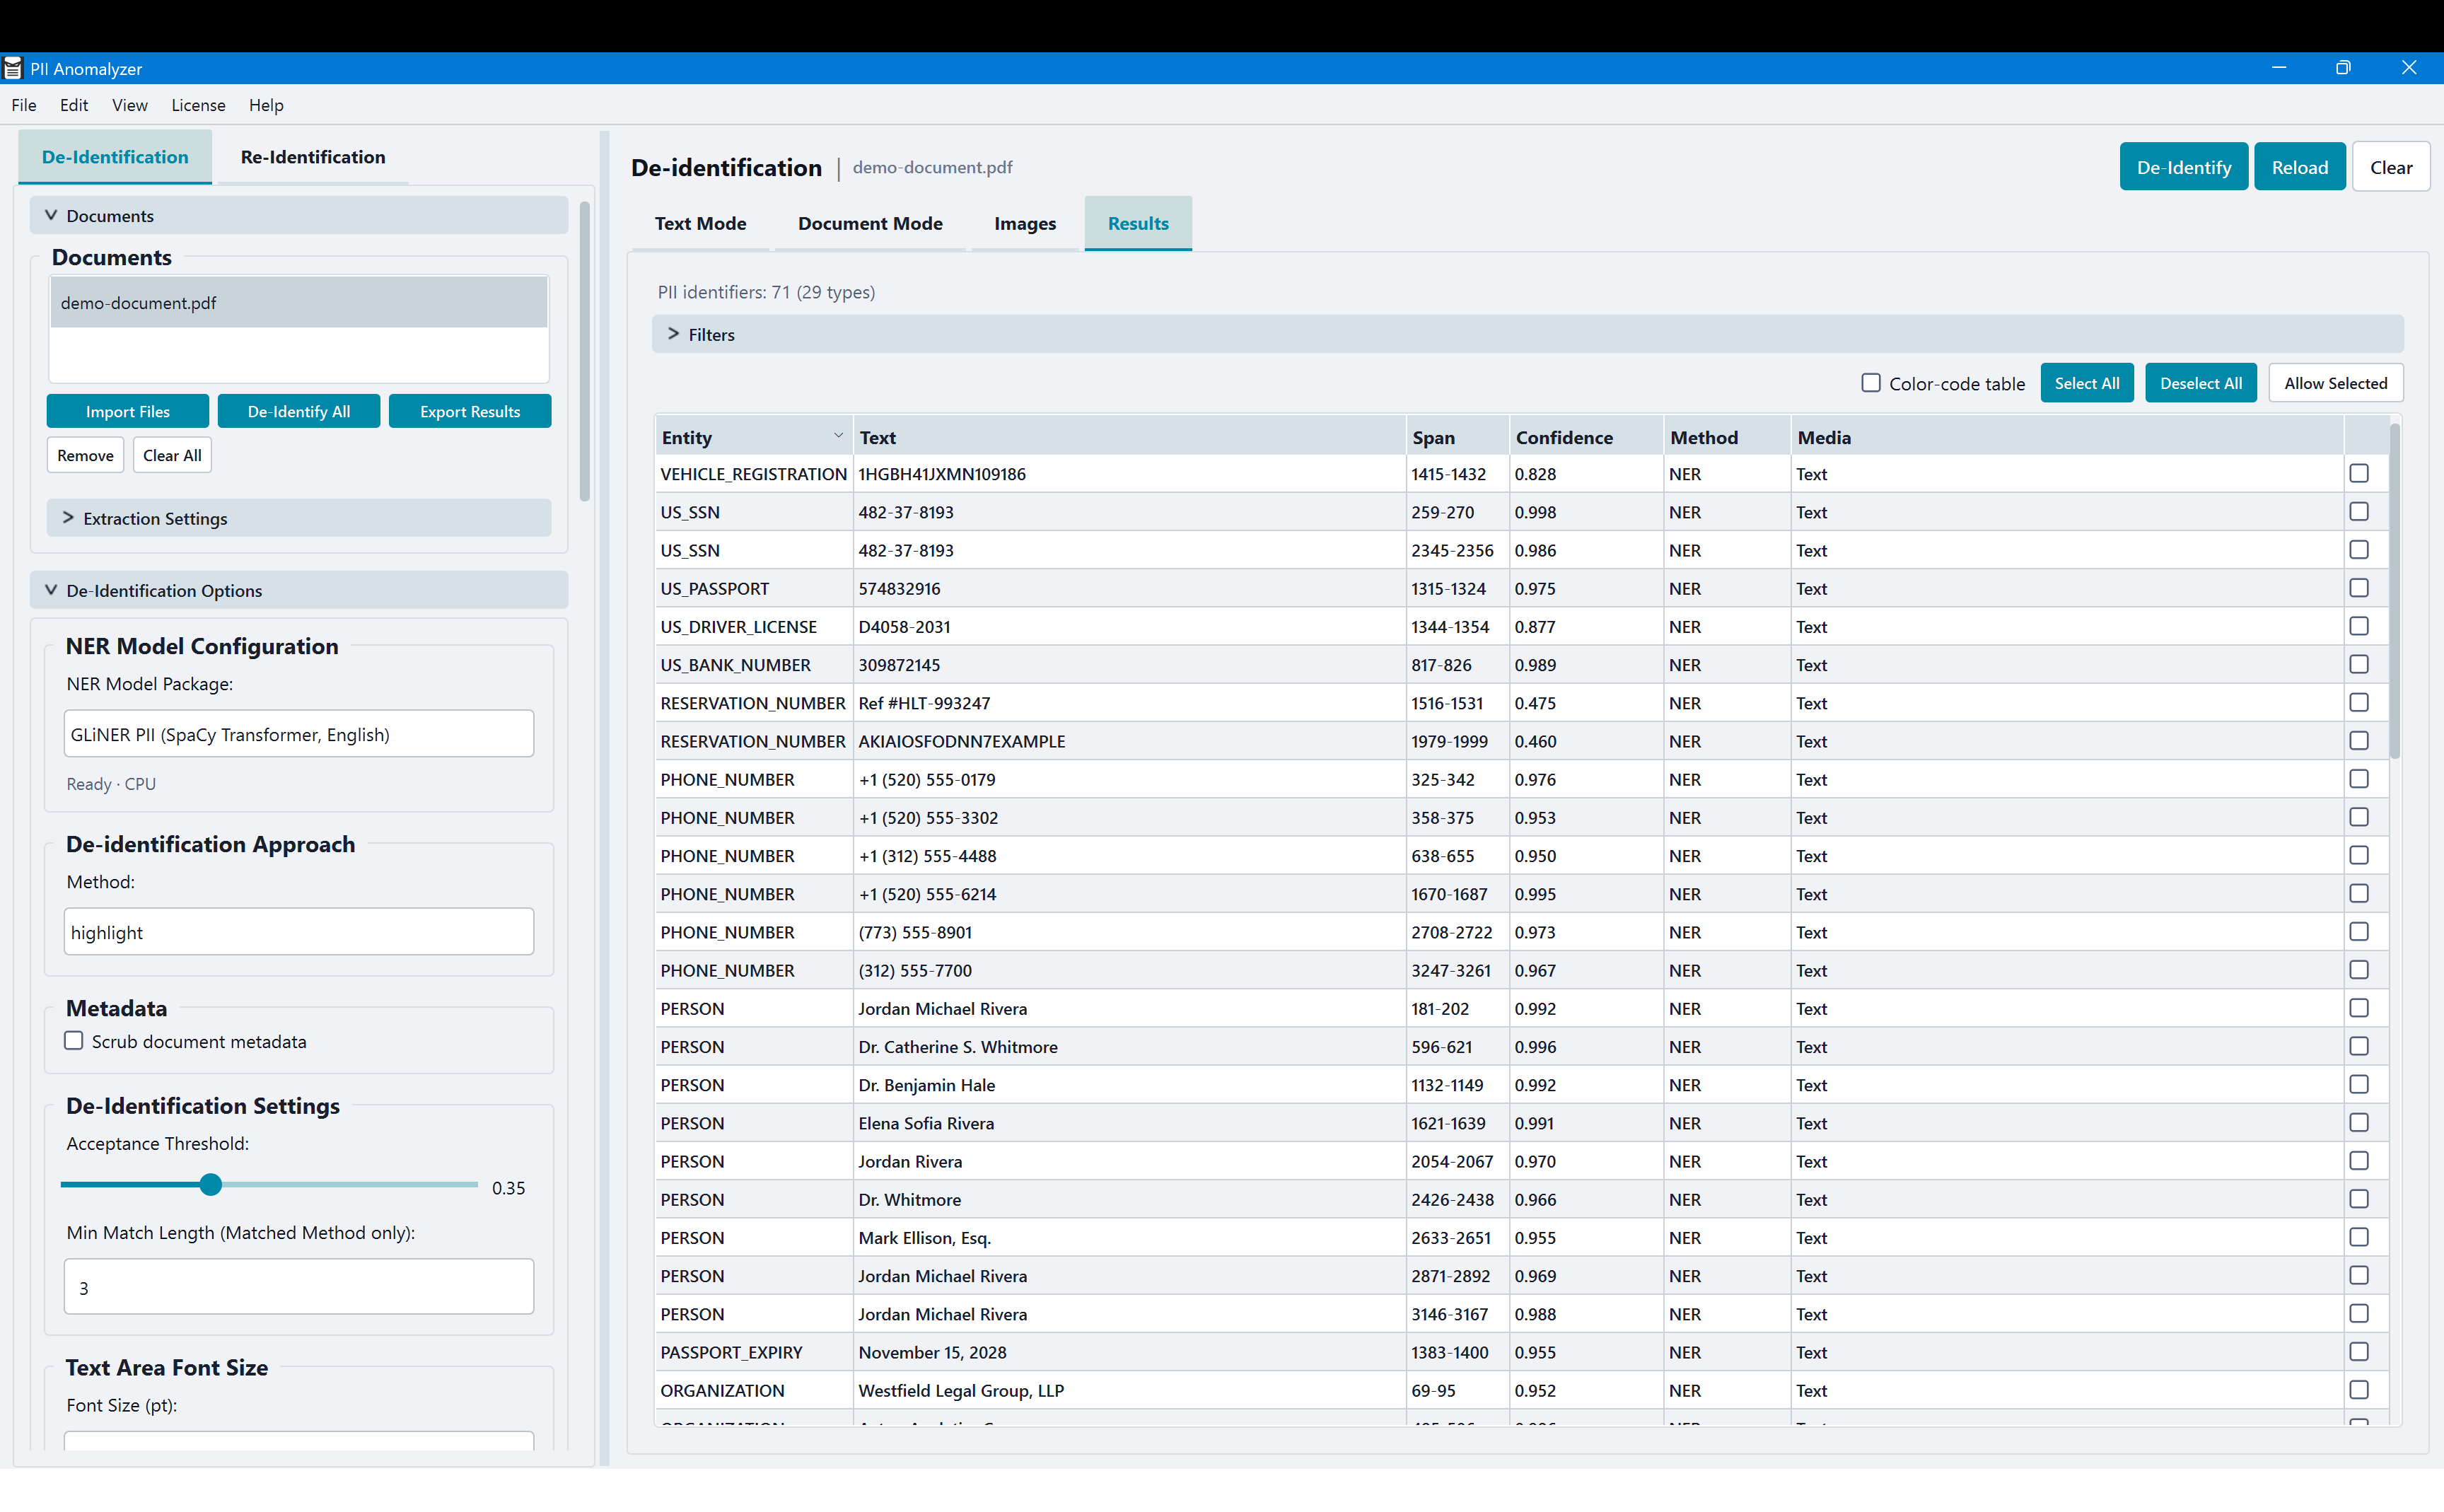Viewport: 2444px width, 1512px height.
Task: Check the VEHICLE_REGISTRATION row checkbox
Action: click(2359, 473)
